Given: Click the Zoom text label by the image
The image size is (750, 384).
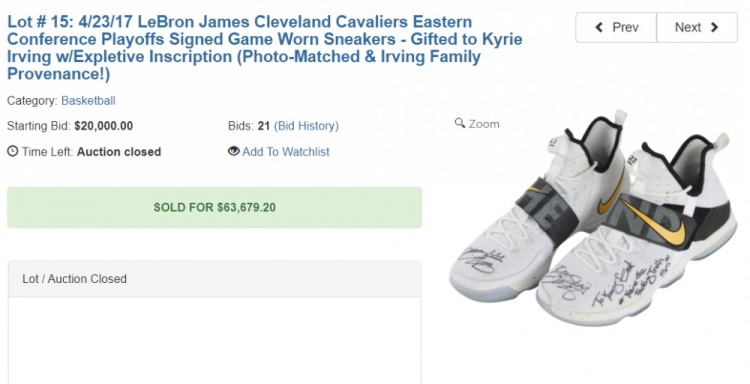Looking at the screenshot, I should pyautogui.click(x=484, y=124).
